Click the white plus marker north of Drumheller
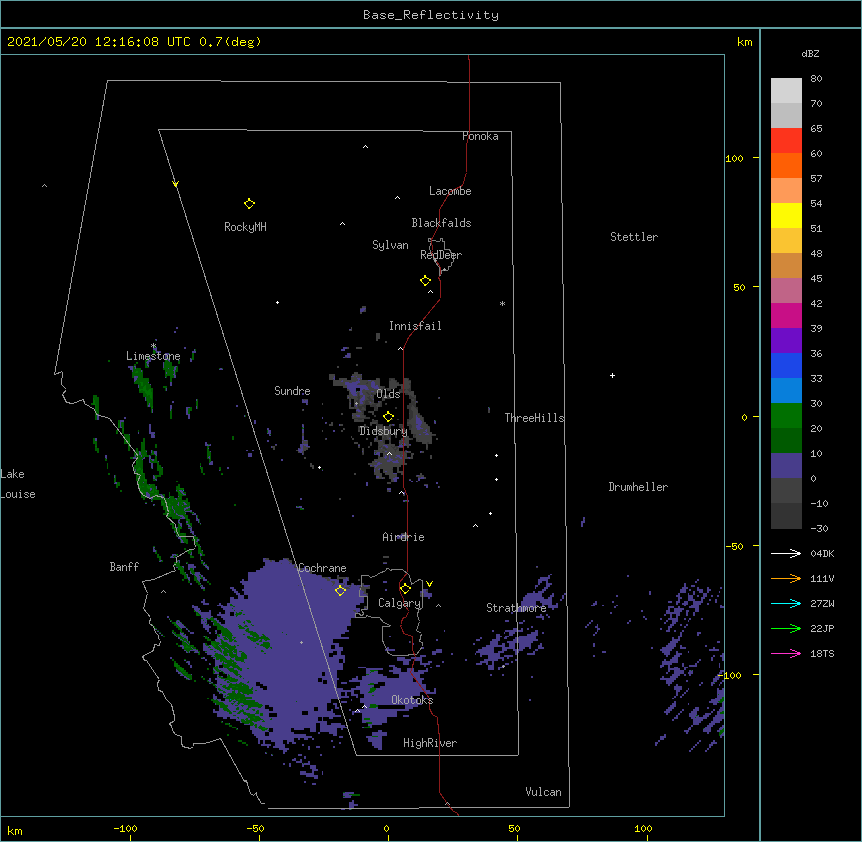This screenshot has height=842, width=862. click(x=612, y=375)
